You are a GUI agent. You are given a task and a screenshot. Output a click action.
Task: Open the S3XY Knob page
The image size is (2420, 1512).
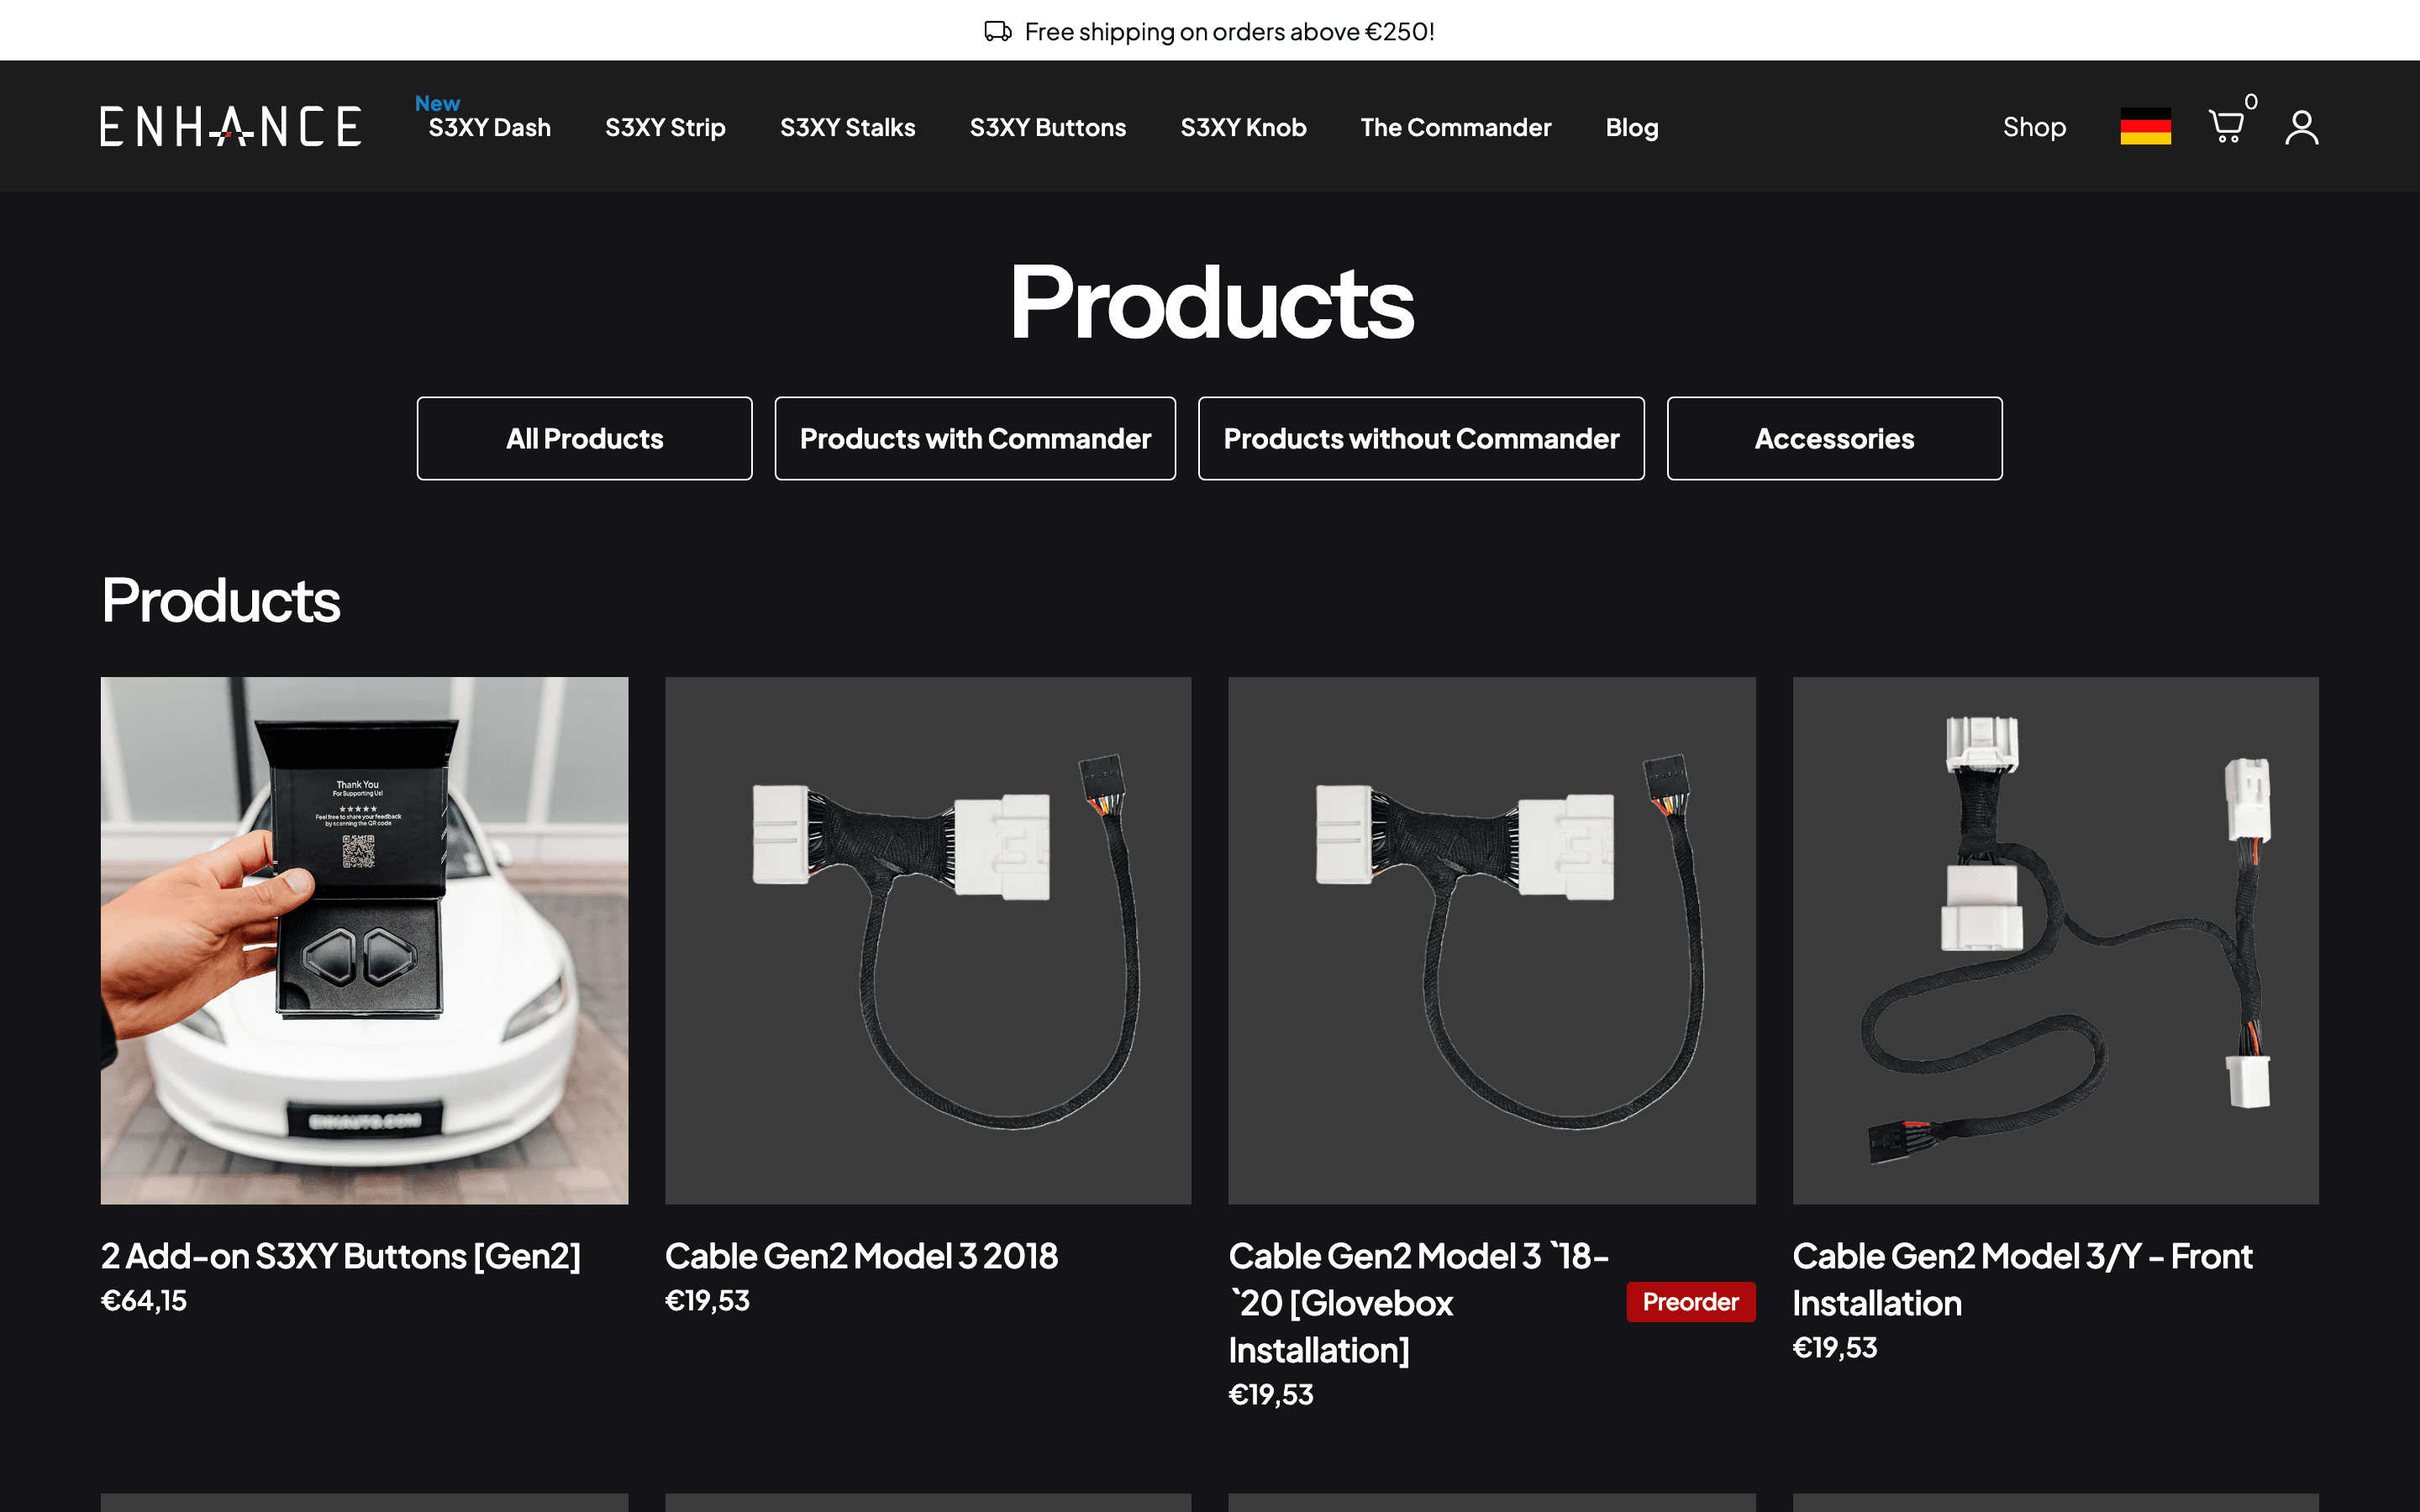[1243, 127]
